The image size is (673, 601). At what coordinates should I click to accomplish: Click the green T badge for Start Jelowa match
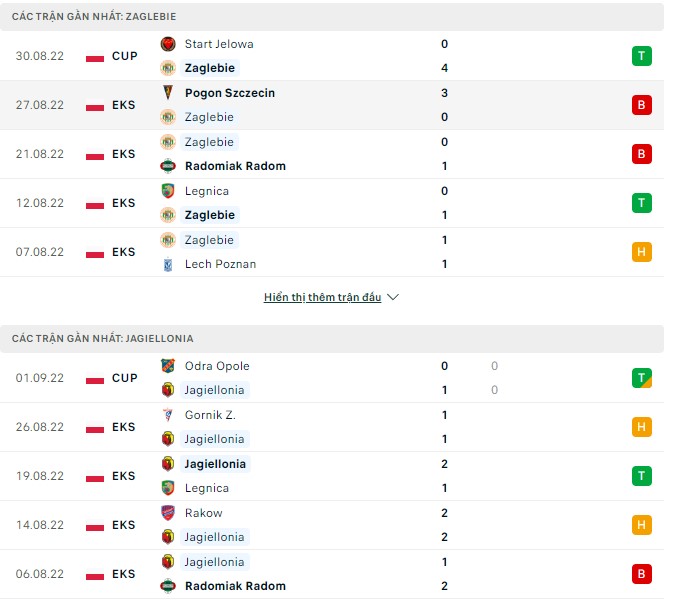coord(642,56)
